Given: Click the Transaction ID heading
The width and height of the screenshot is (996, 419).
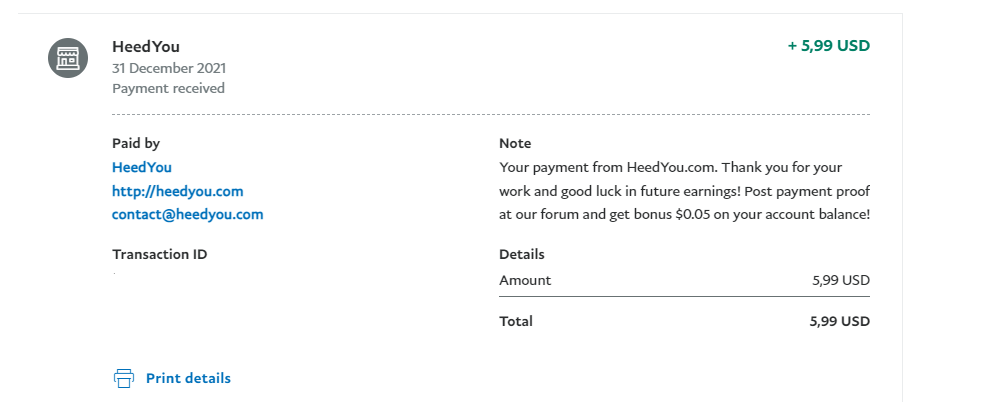Looking at the screenshot, I should (x=159, y=255).
